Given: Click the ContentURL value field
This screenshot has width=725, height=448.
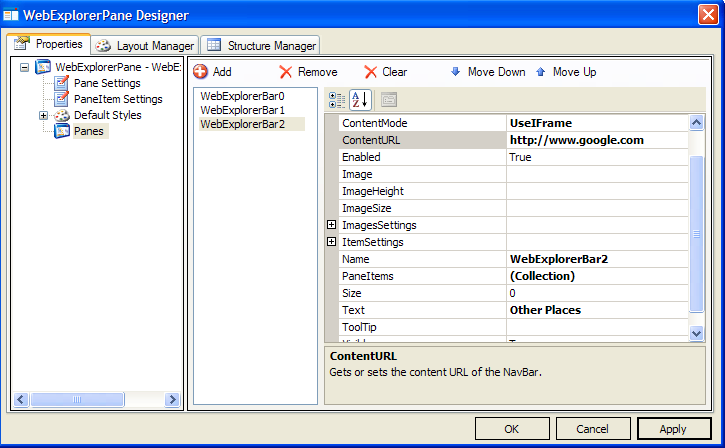Looking at the screenshot, I should (596, 140).
